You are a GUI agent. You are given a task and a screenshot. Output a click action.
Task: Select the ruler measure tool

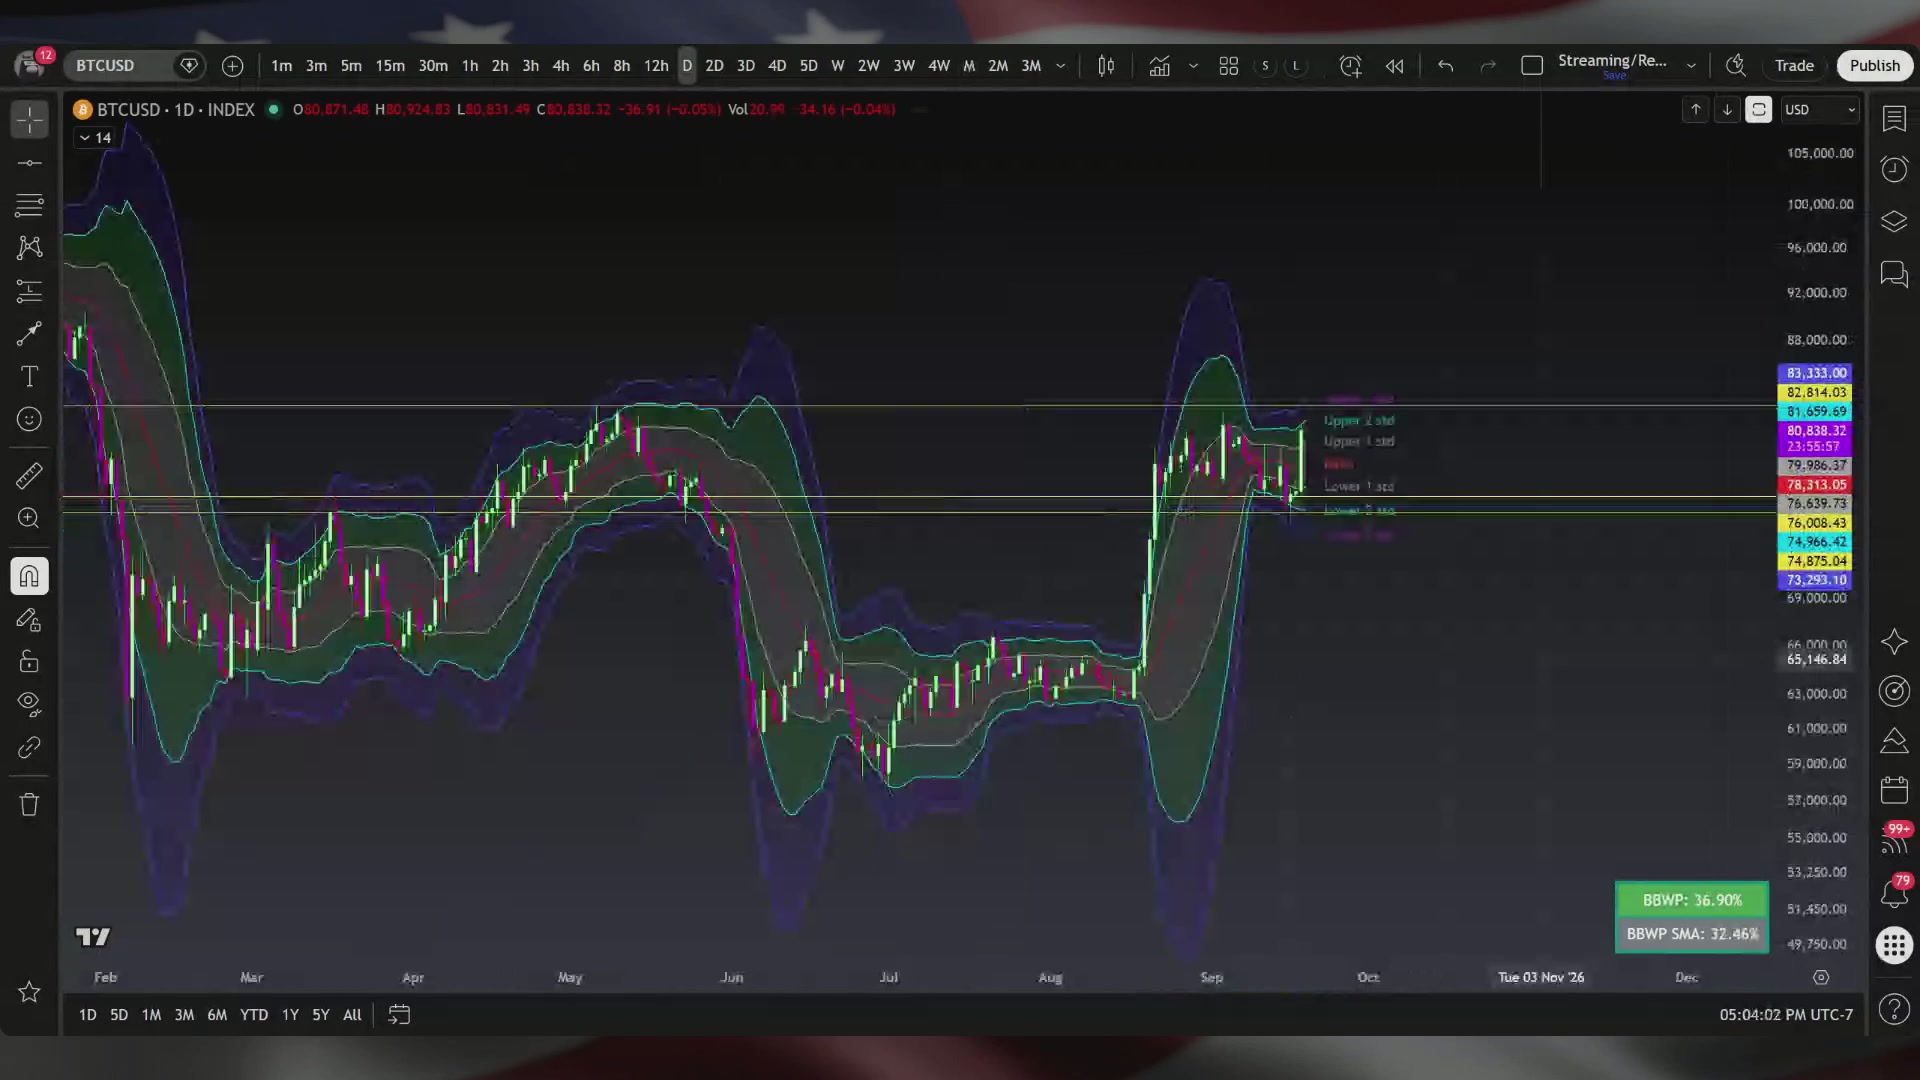tap(29, 475)
